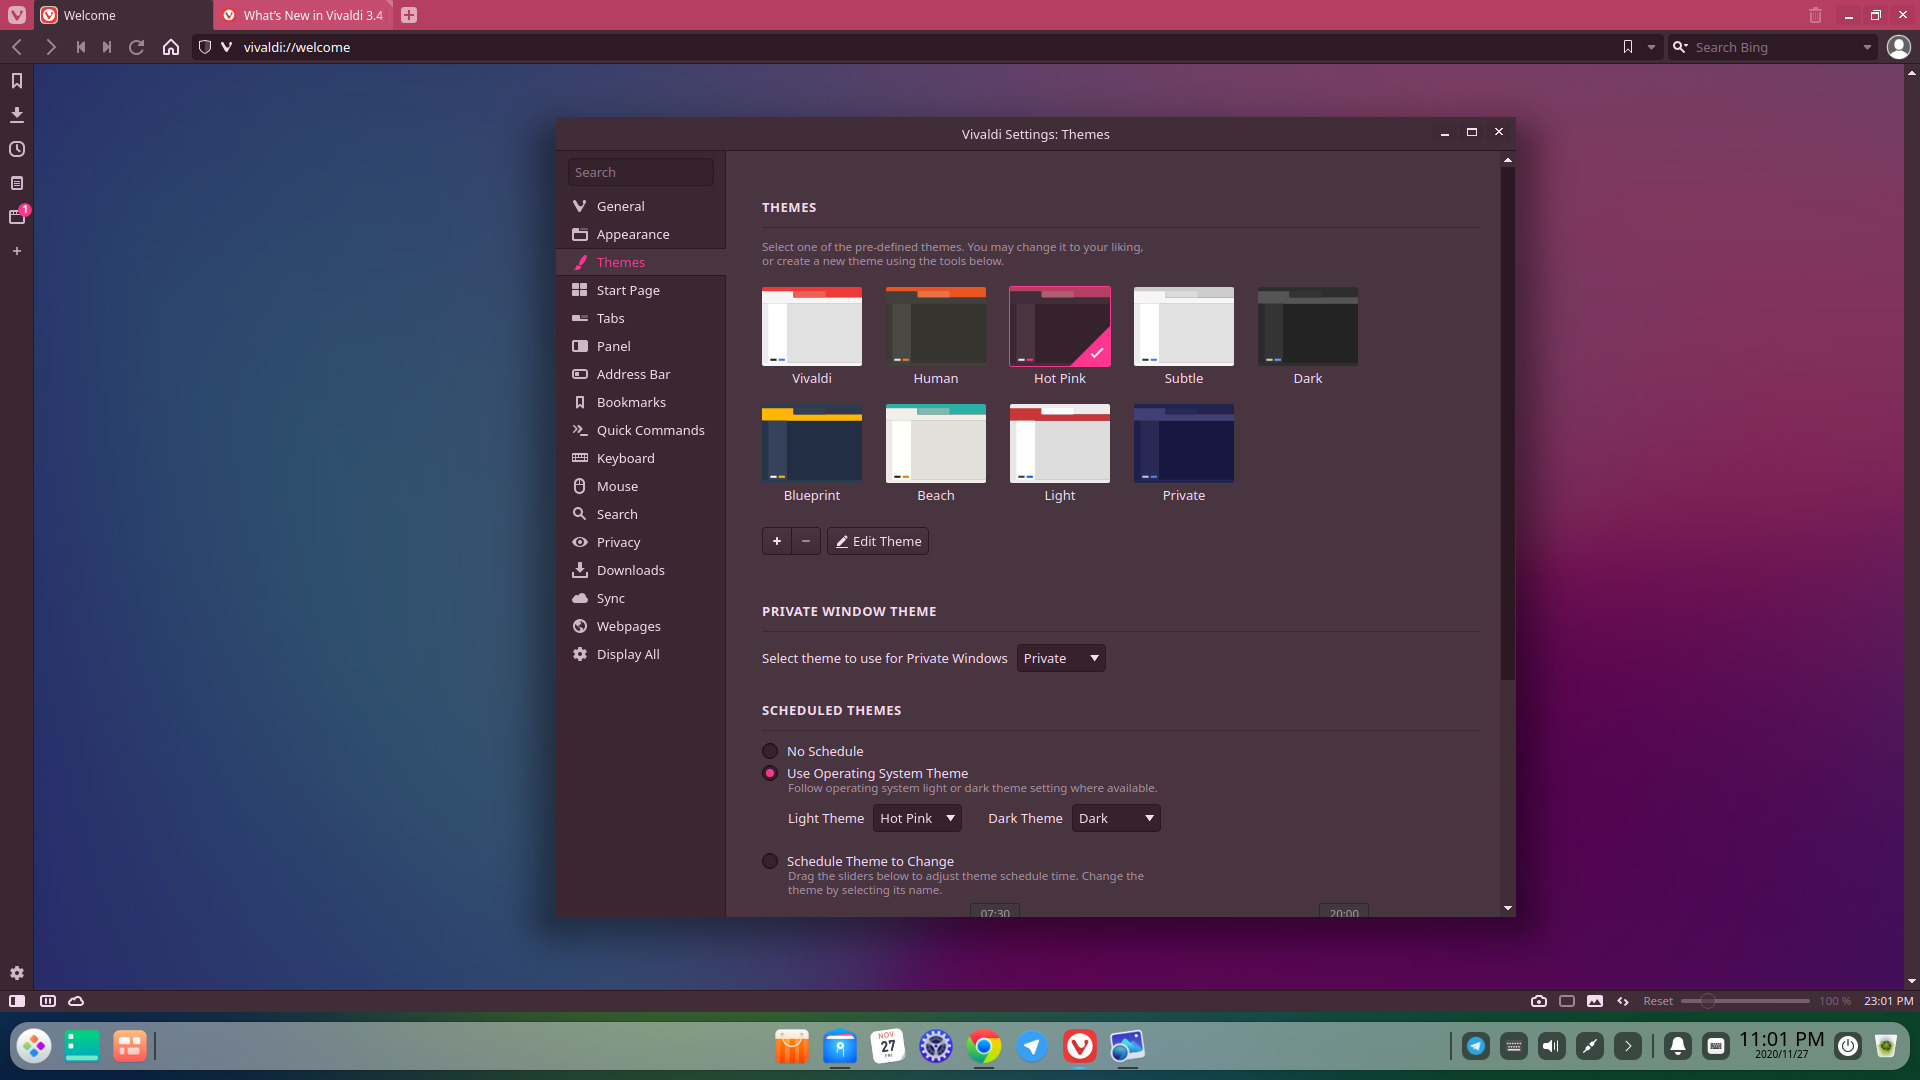This screenshot has width=1920, height=1080.
Task: Click the Edit Theme button
Action: pyautogui.click(x=877, y=541)
